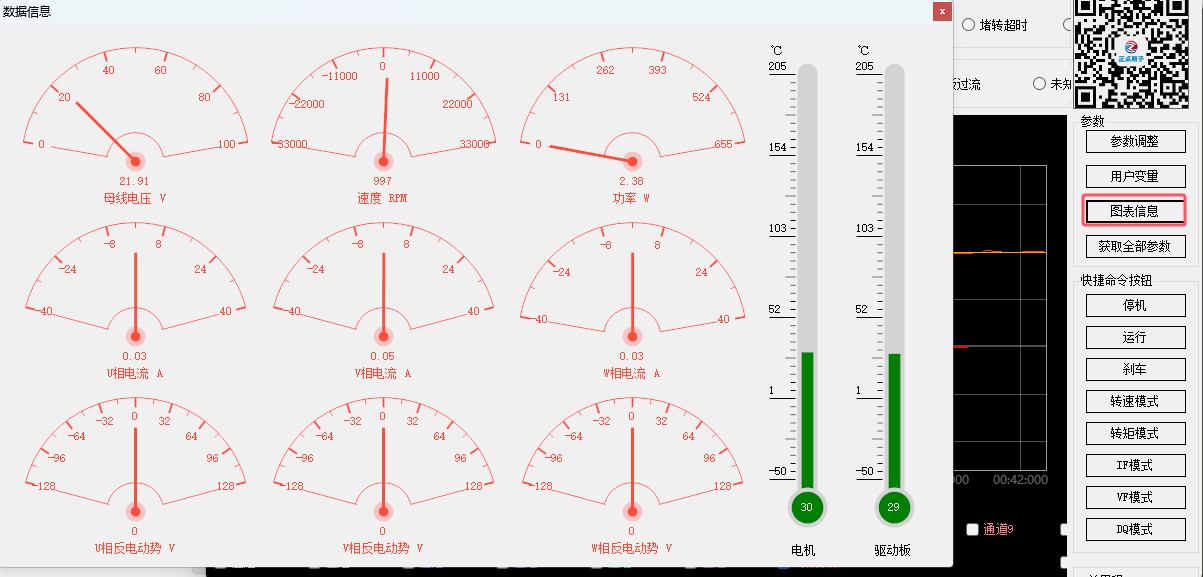Image resolution: width=1203 pixels, height=577 pixels.
Task: Click the 快捷命令按钮 group label
Action: point(1116,281)
